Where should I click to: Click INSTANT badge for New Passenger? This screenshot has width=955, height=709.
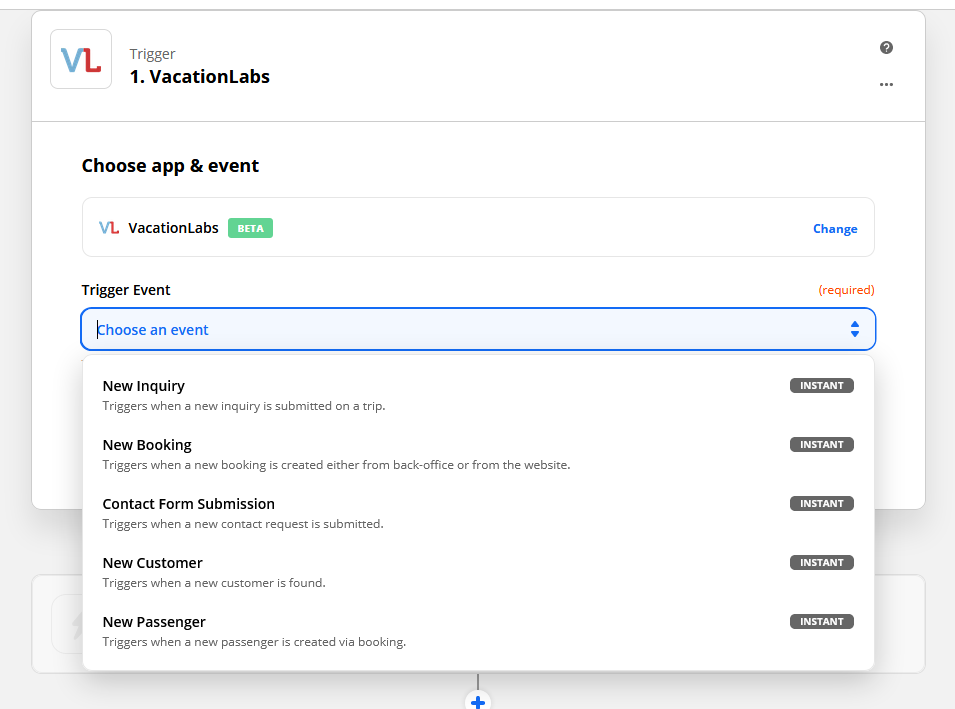pyautogui.click(x=822, y=622)
